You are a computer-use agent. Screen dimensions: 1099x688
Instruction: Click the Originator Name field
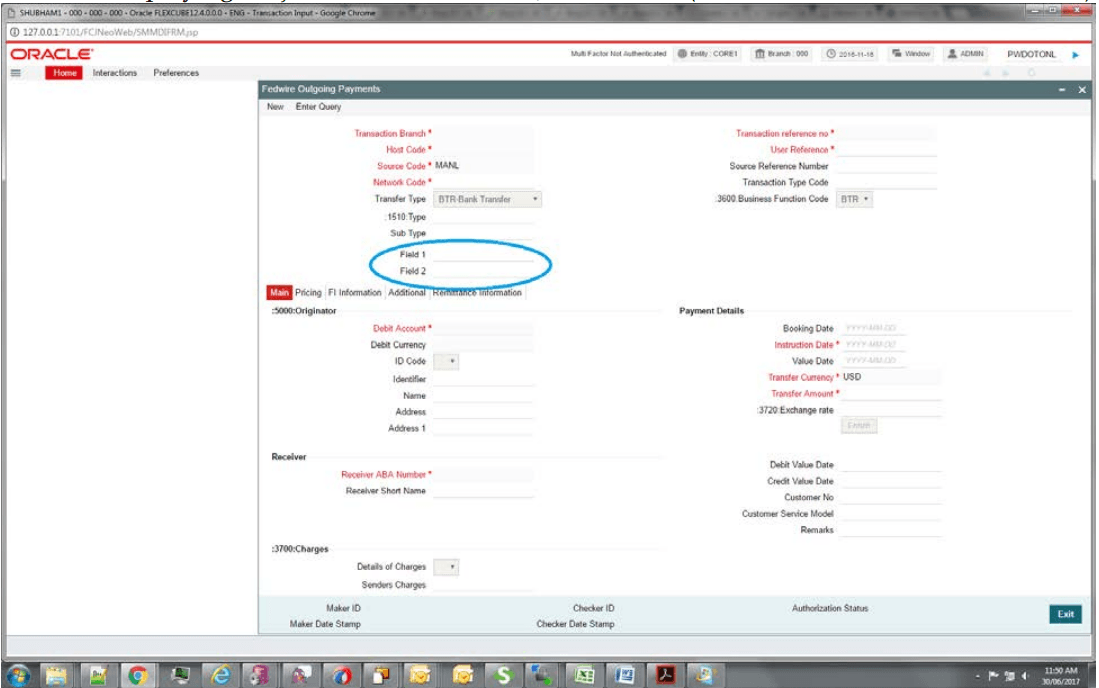(483, 396)
